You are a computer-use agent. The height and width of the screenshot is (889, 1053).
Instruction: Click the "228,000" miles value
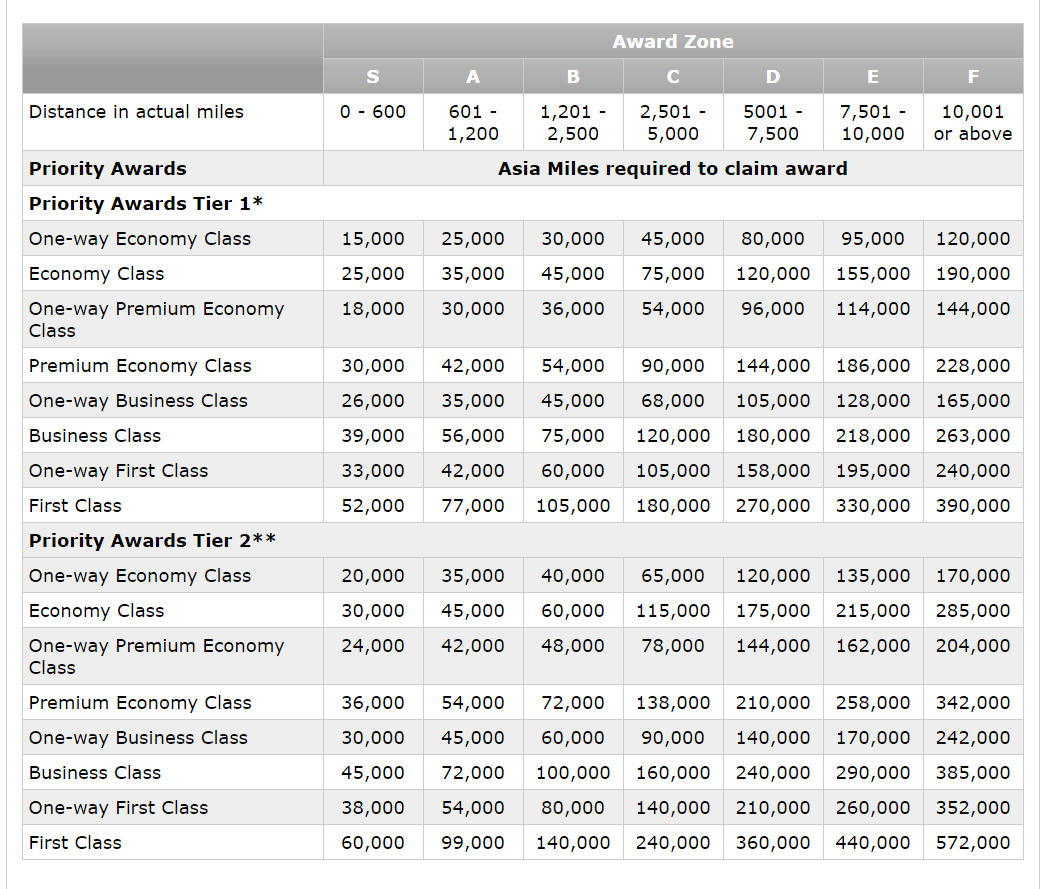coord(973,365)
